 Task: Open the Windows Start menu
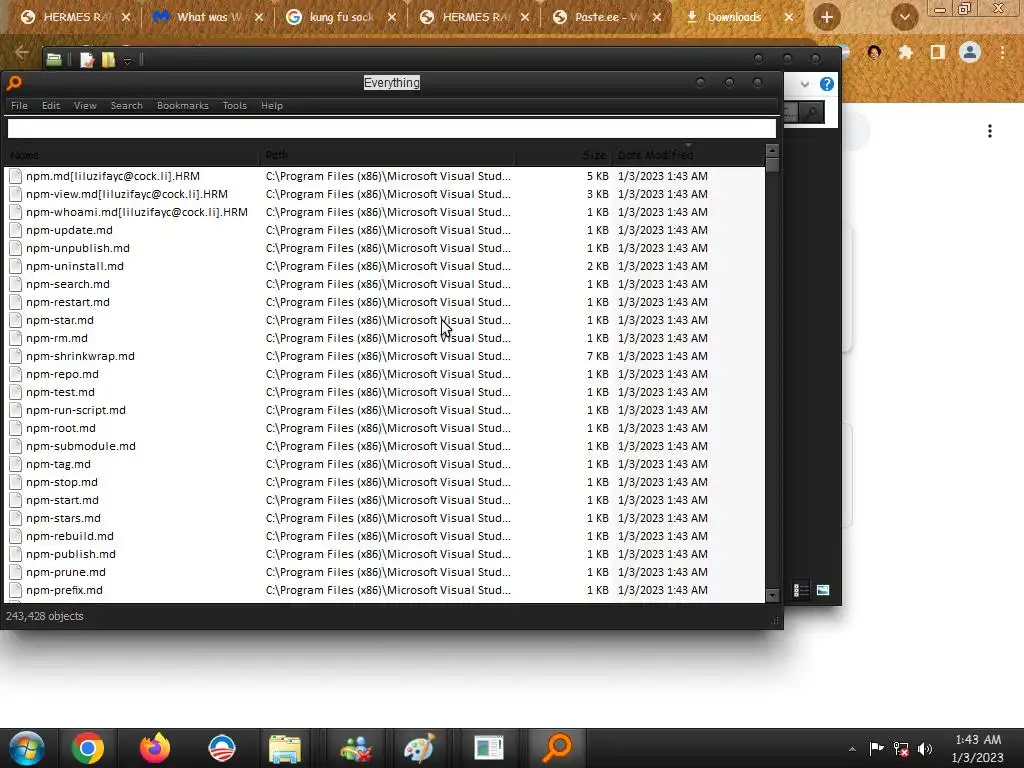coord(27,748)
